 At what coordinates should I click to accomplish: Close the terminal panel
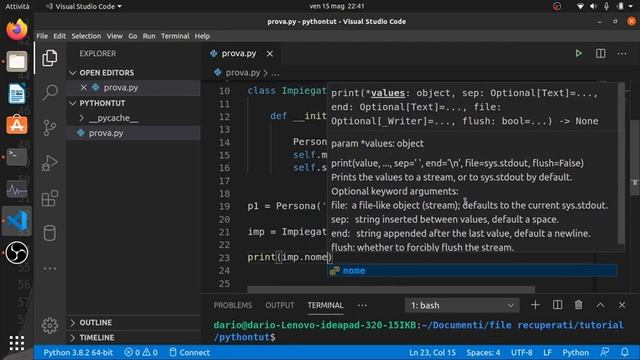(622, 305)
